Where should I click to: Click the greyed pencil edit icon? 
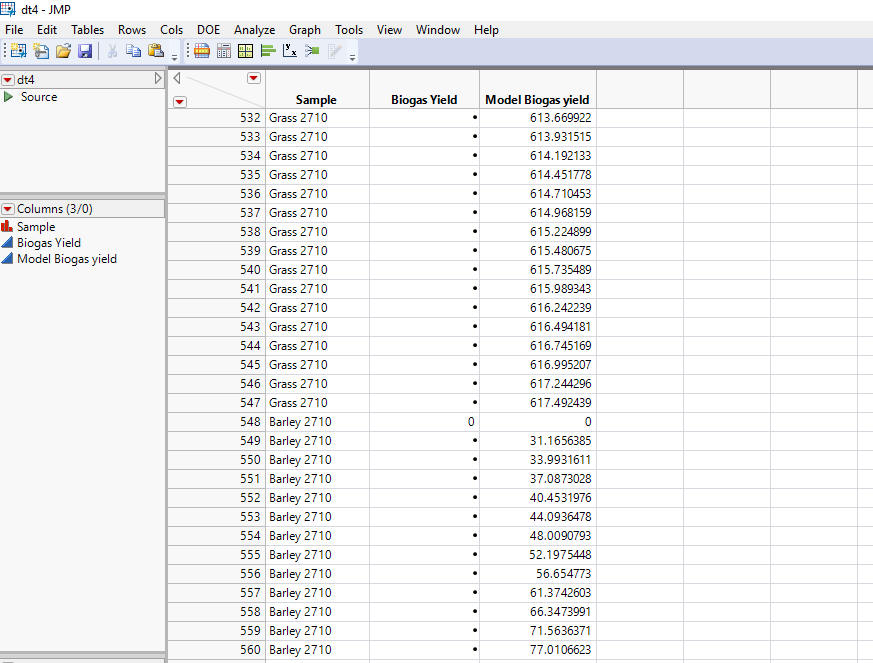pos(334,51)
